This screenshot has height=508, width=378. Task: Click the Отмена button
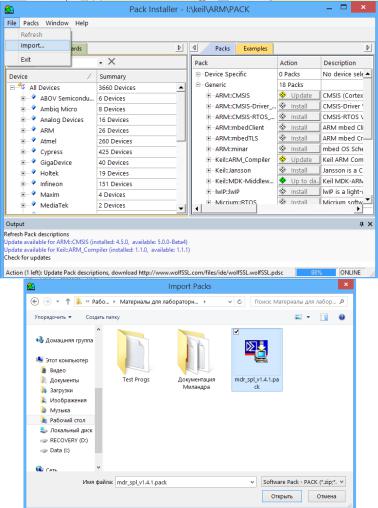point(326,496)
